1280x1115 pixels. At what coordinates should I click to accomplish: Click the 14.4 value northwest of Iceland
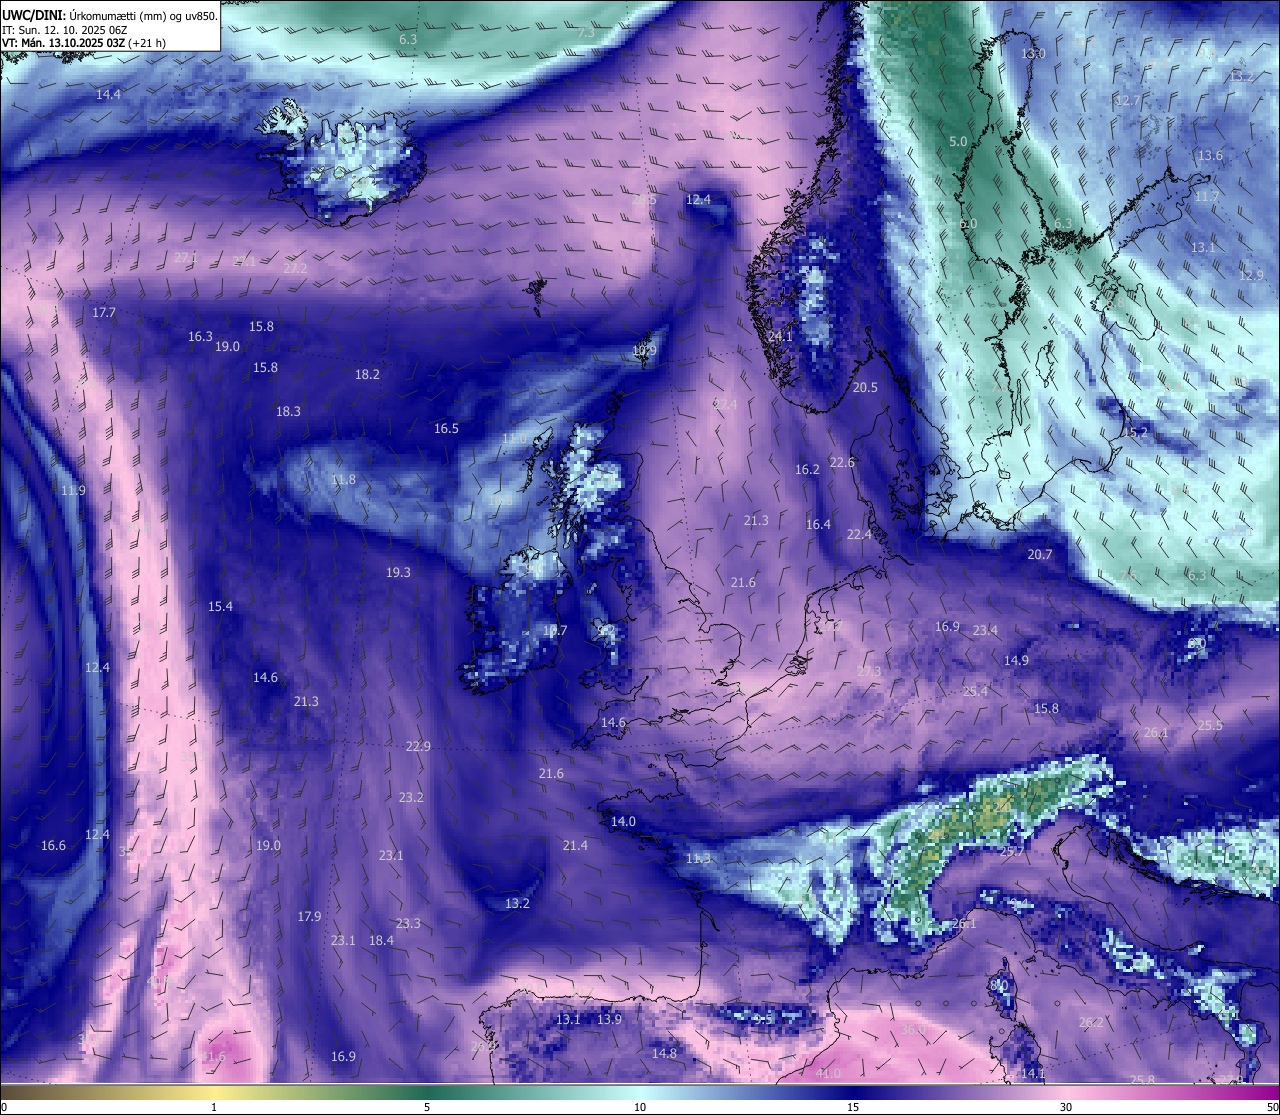(108, 94)
